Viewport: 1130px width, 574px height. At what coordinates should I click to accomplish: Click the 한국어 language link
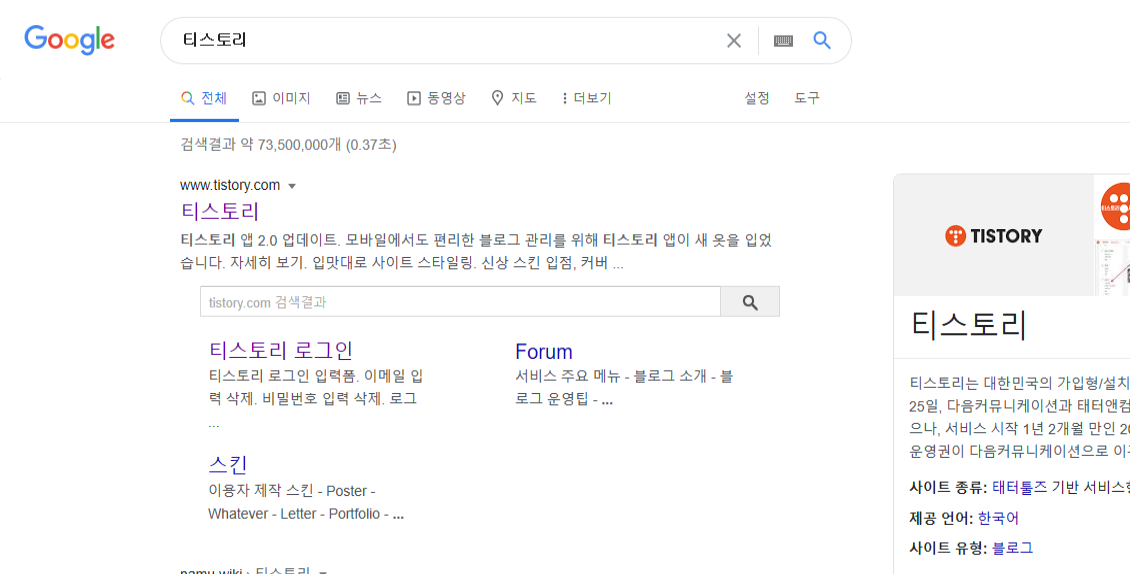[998, 518]
